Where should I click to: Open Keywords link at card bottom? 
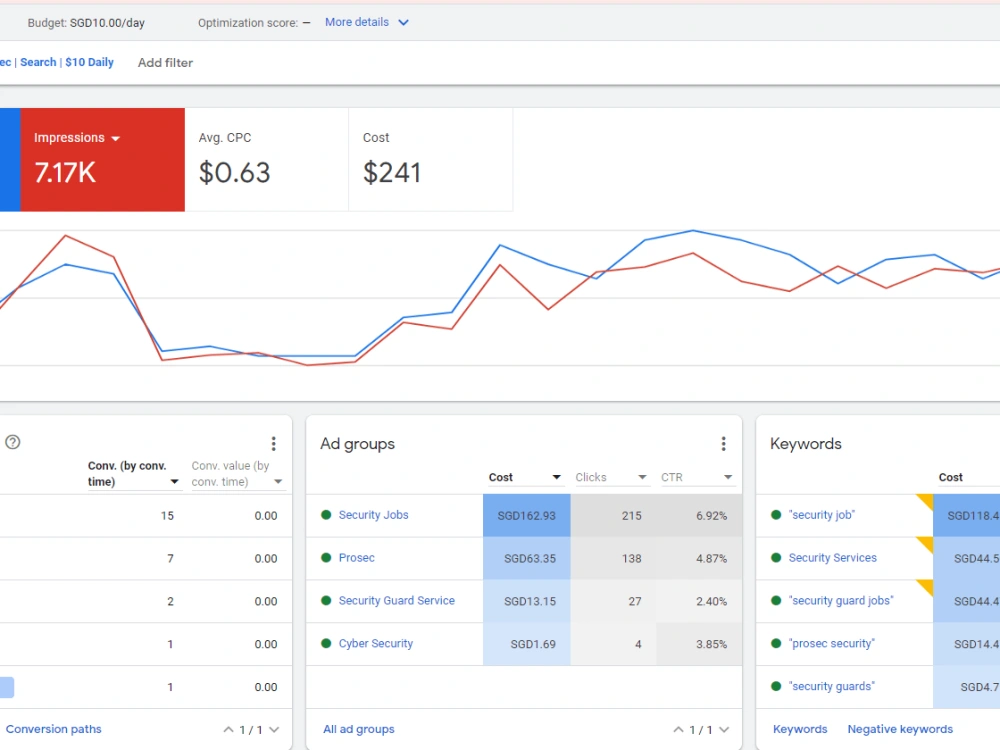coord(800,729)
